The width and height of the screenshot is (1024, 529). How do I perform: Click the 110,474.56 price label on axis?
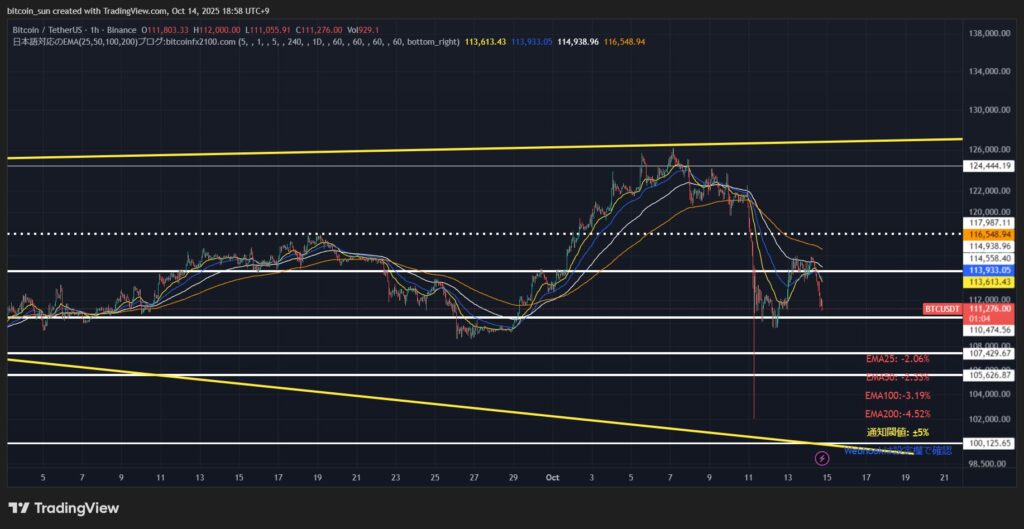(991, 330)
